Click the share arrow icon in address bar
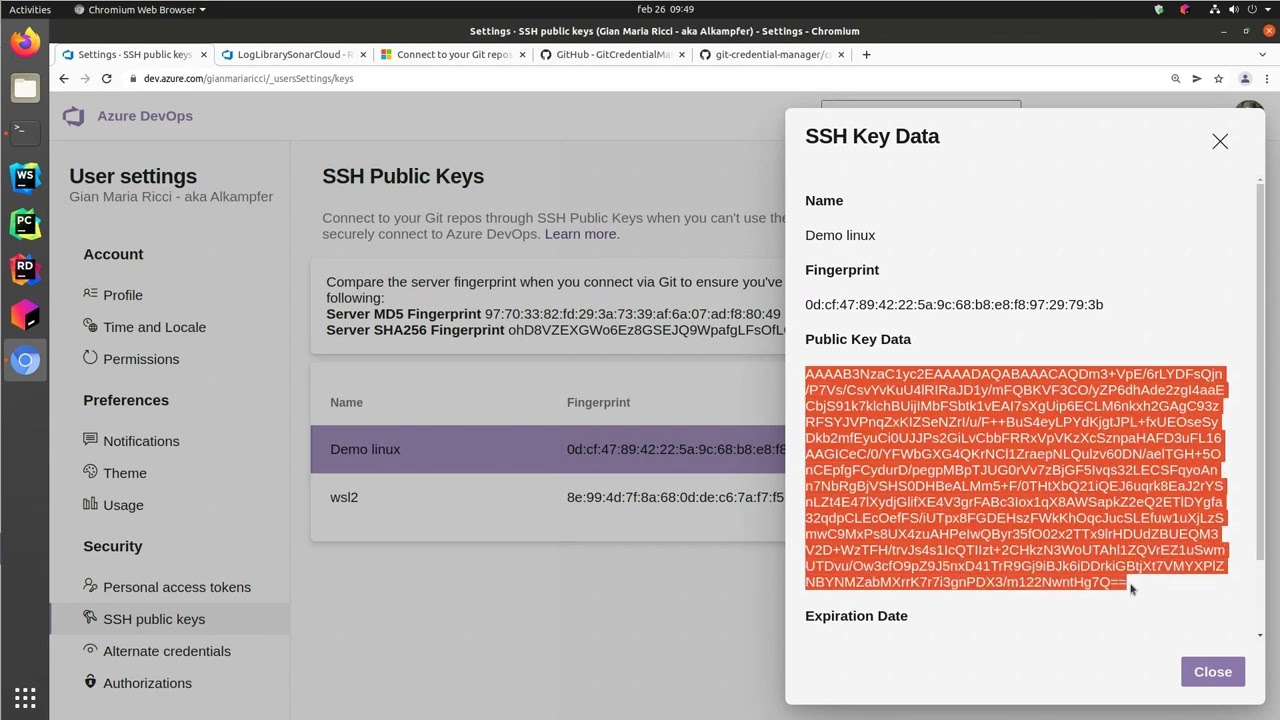The height and width of the screenshot is (720, 1280). click(x=1197, y=79)
